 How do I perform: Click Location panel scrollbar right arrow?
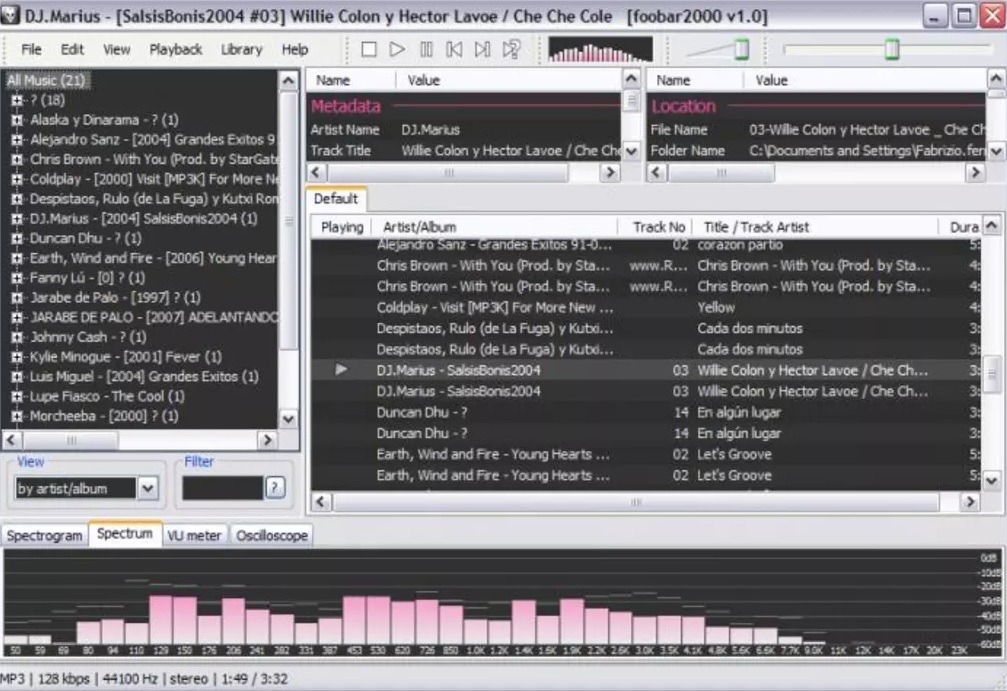[976, 172]
